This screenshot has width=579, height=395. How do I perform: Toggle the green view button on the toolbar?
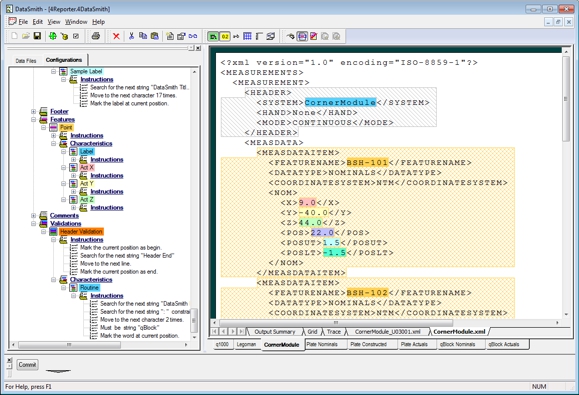click(213, 36)
